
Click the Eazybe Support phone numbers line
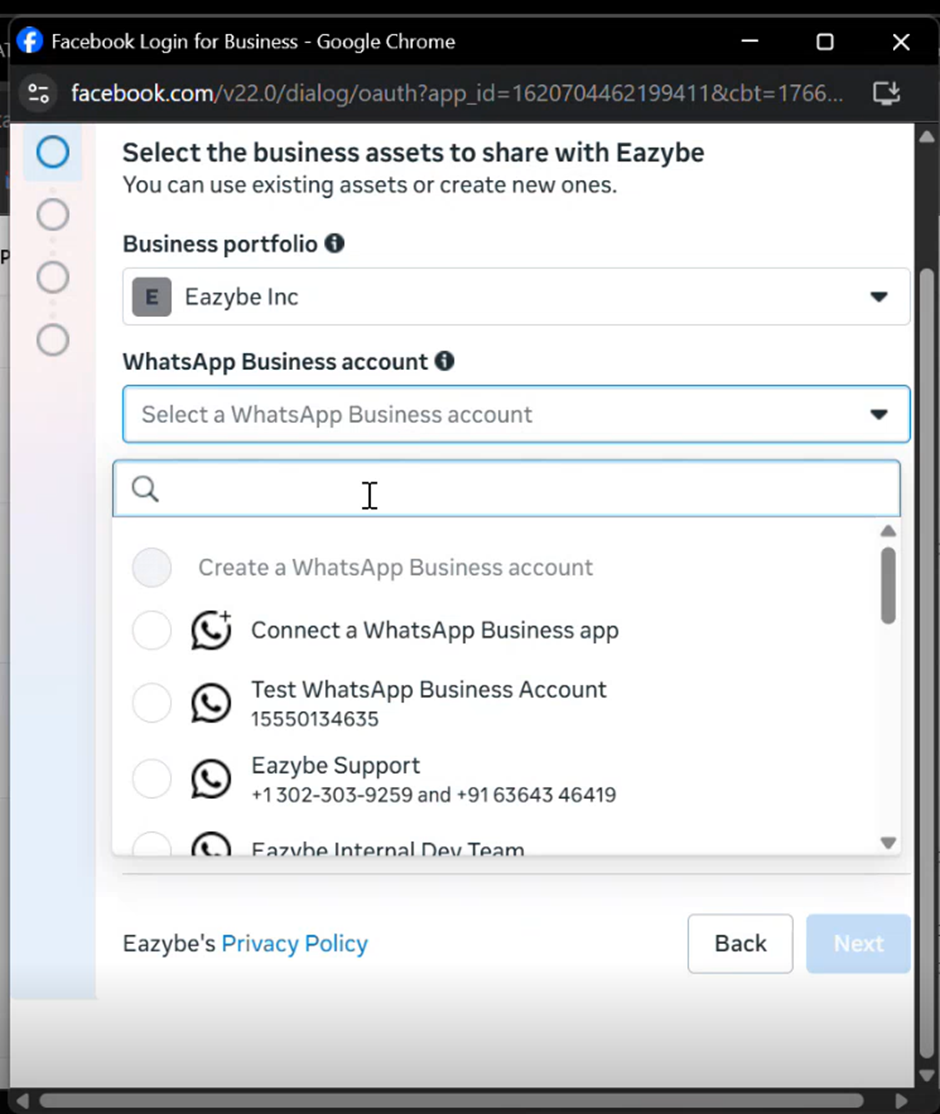click(433, 794)
